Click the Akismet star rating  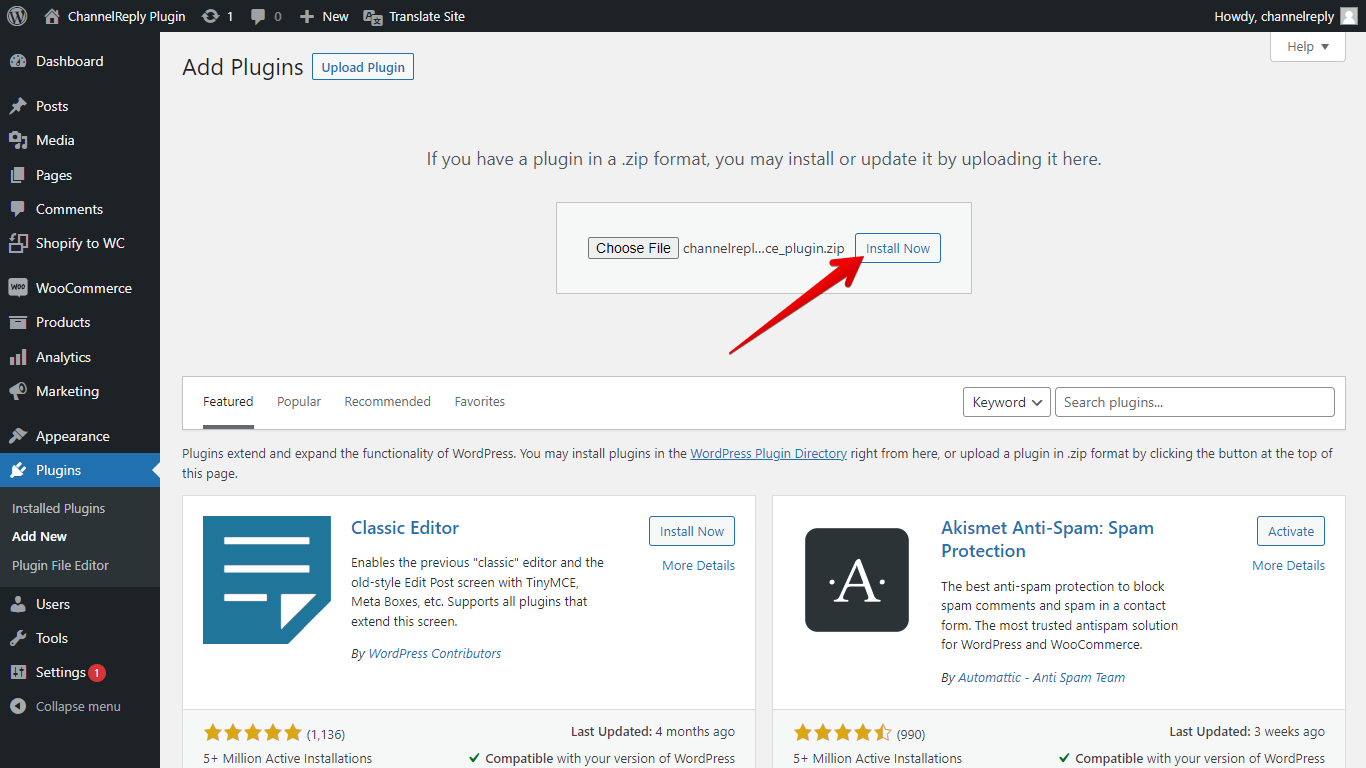[x=842, y=733]
